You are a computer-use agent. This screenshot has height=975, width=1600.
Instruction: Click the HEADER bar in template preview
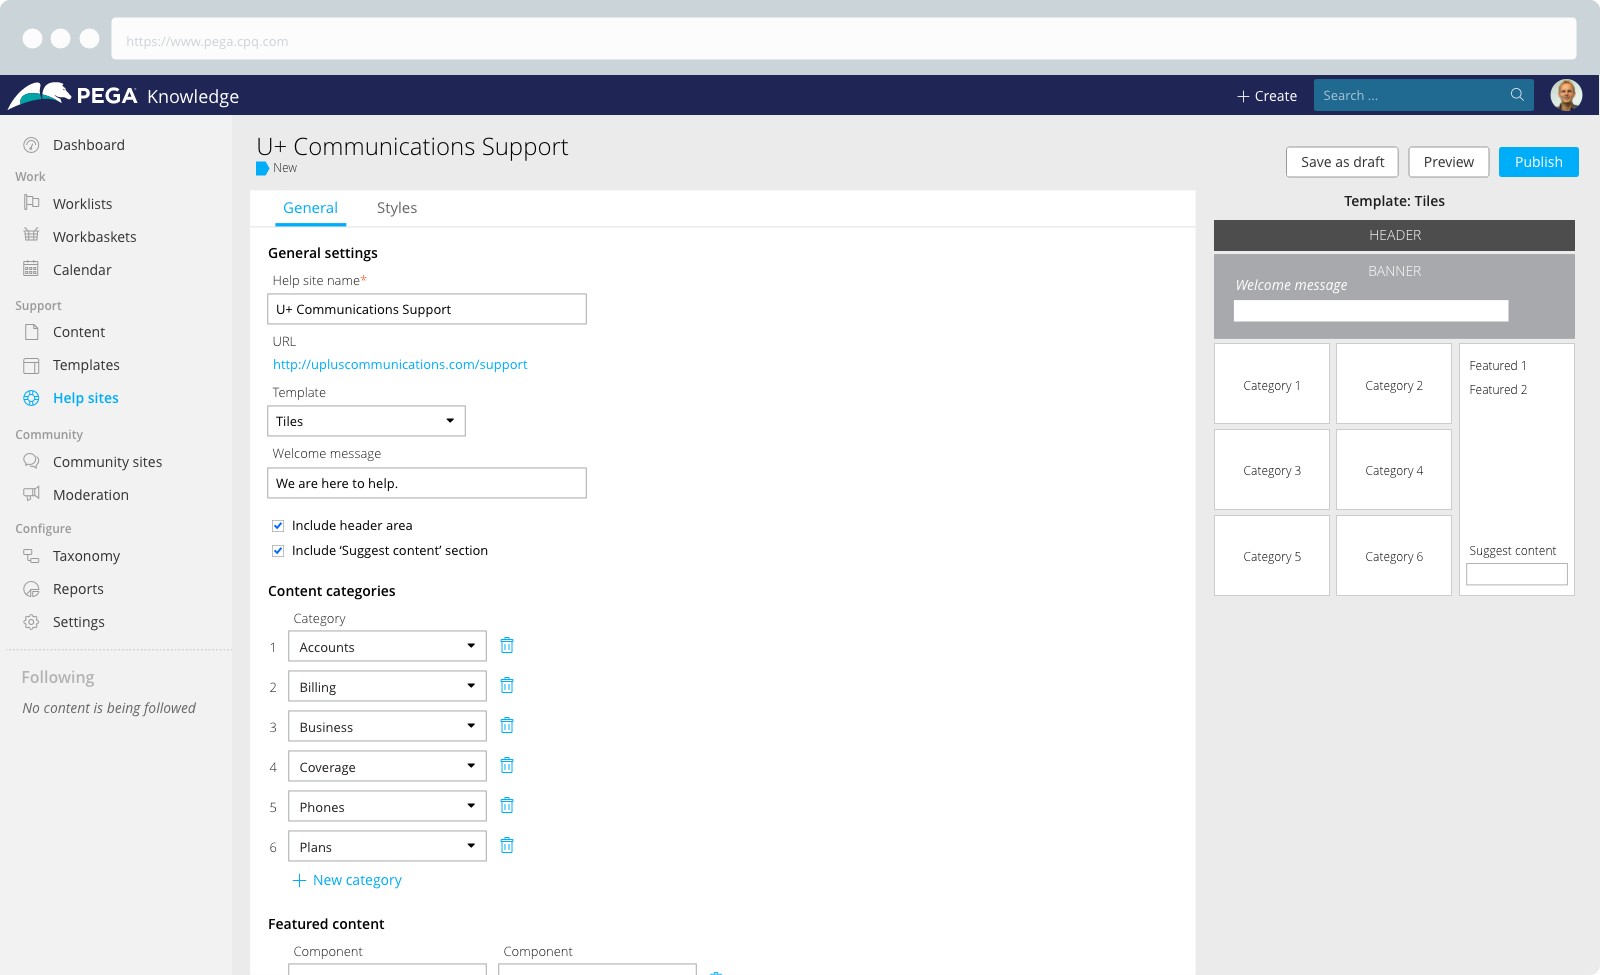(x=1394, y=235)
